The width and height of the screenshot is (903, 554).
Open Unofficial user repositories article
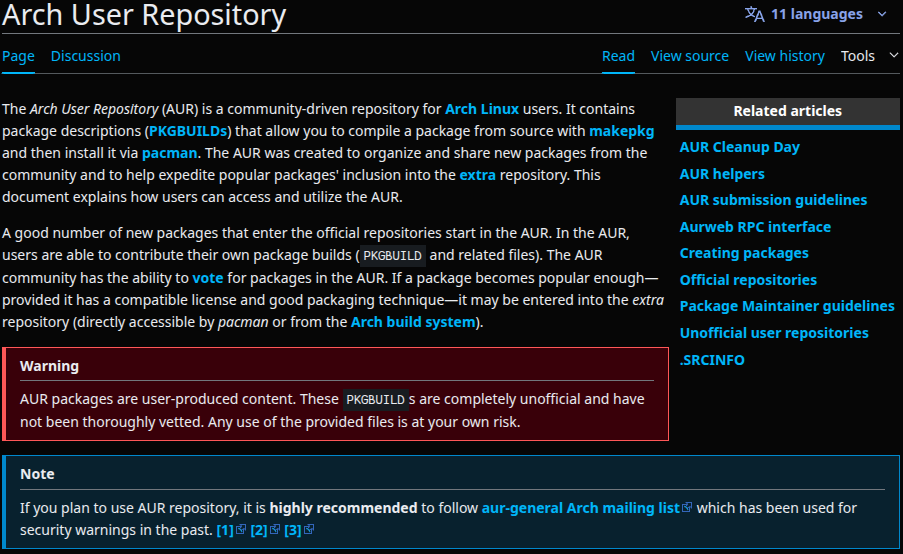tap(774, 333)
